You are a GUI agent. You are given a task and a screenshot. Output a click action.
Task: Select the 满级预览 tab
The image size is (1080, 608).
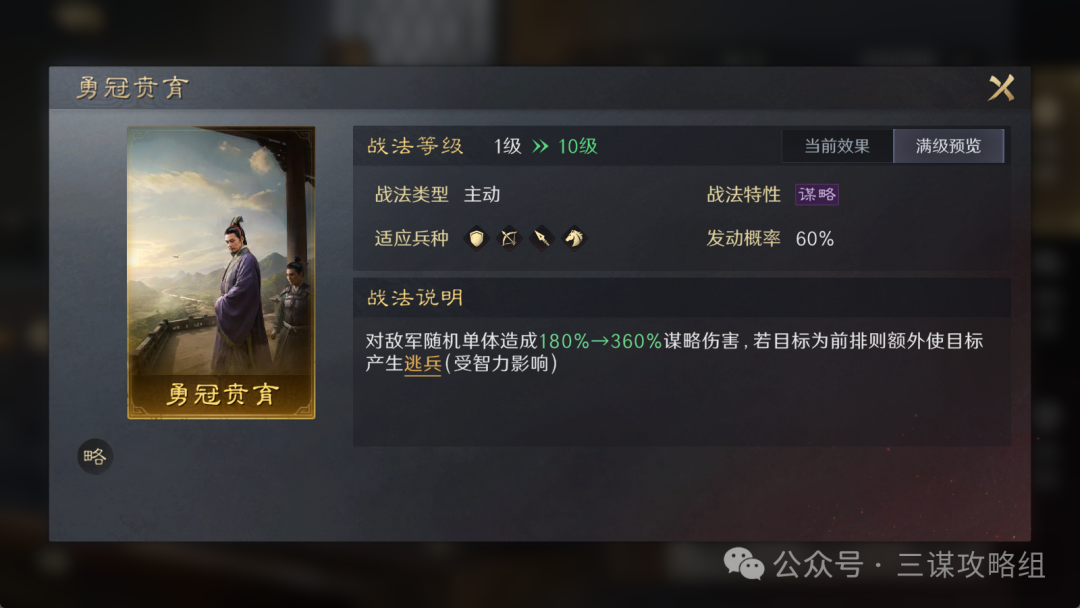(948, 146)
